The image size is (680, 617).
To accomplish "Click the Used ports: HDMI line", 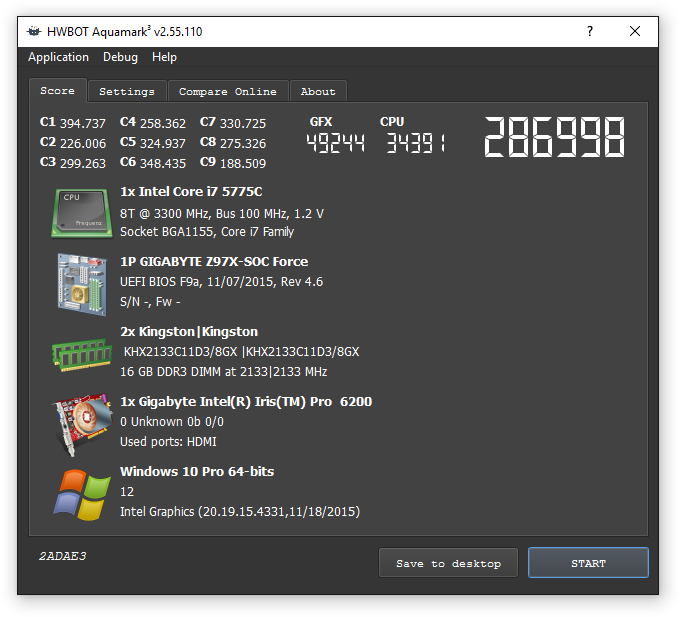I will [x=168, y=442].
